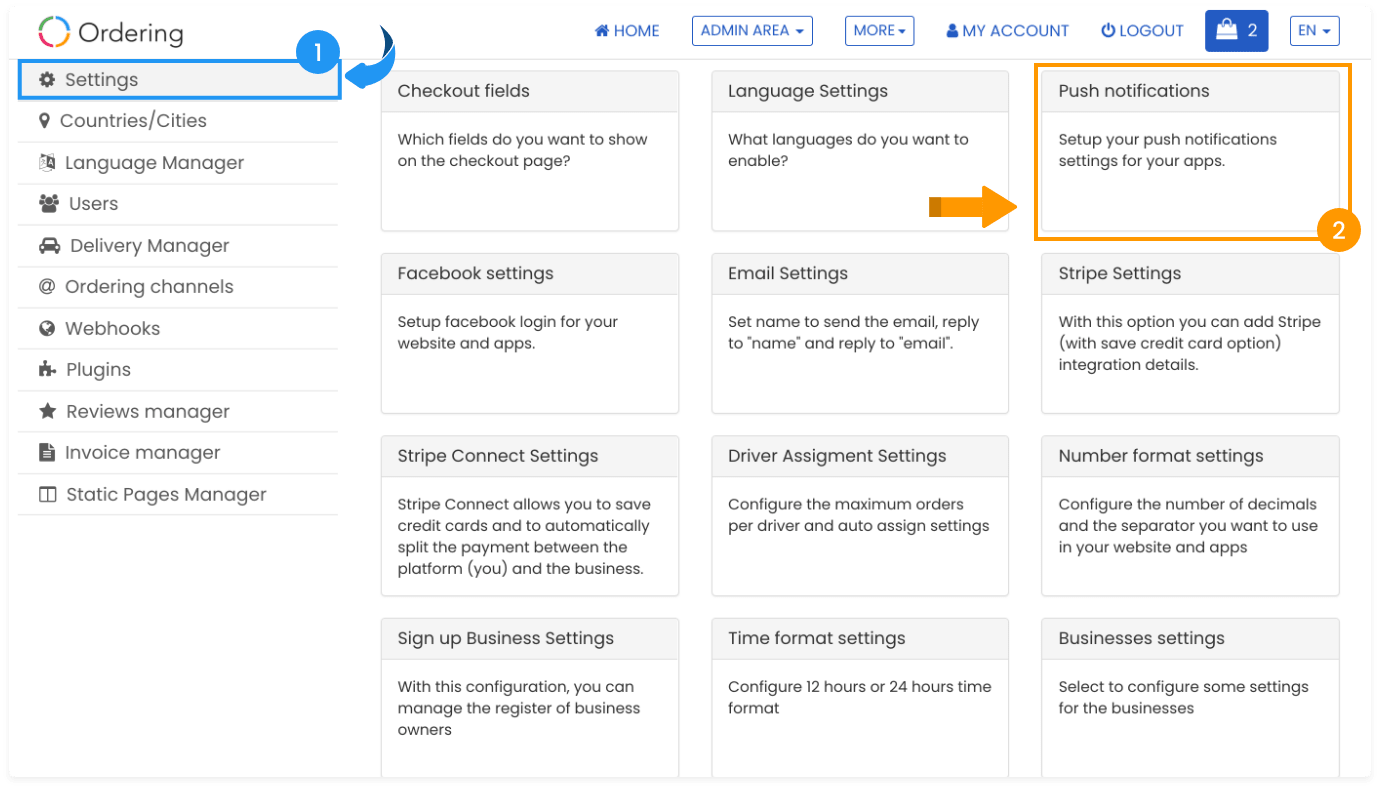Click text 'What languages do you want to enable?'
1380x789 pixels.
click(x=848, y=150)
